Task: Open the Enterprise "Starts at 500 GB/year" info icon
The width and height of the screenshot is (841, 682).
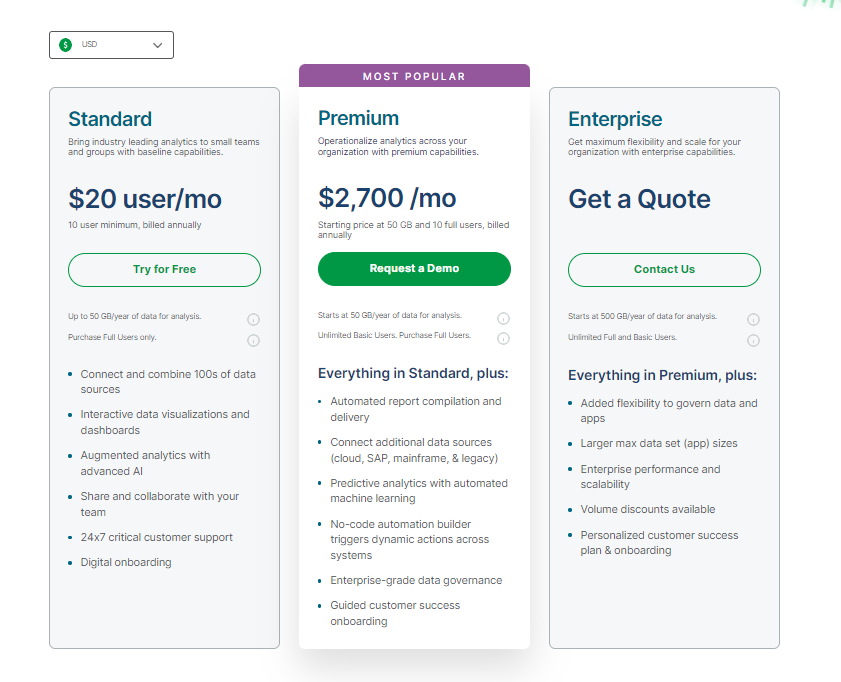Action: pyautogui.click(x=753, y=317)
